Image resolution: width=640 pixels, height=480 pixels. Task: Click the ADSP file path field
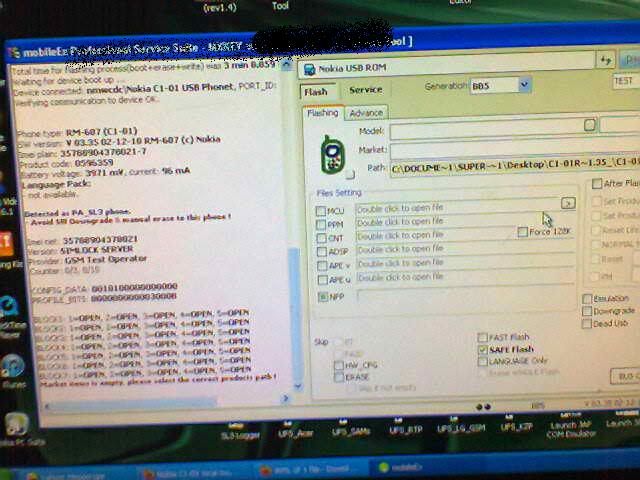click(465, 249)
